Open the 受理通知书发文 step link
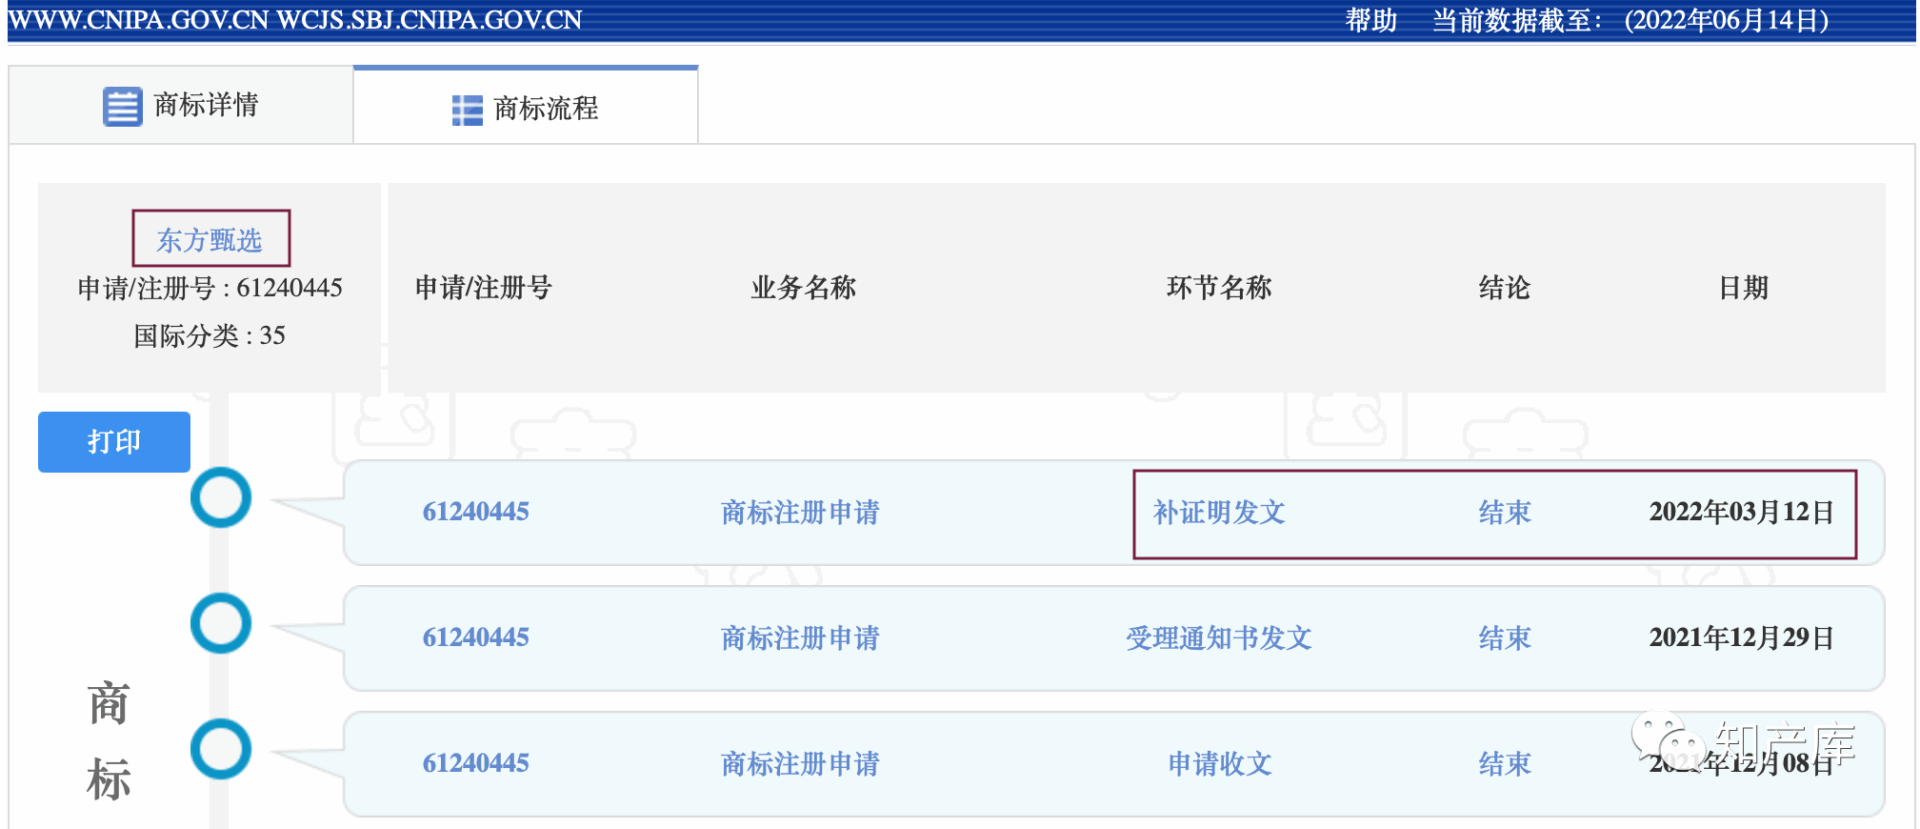Screen dimensions: 1920x829 [1218, 638]
